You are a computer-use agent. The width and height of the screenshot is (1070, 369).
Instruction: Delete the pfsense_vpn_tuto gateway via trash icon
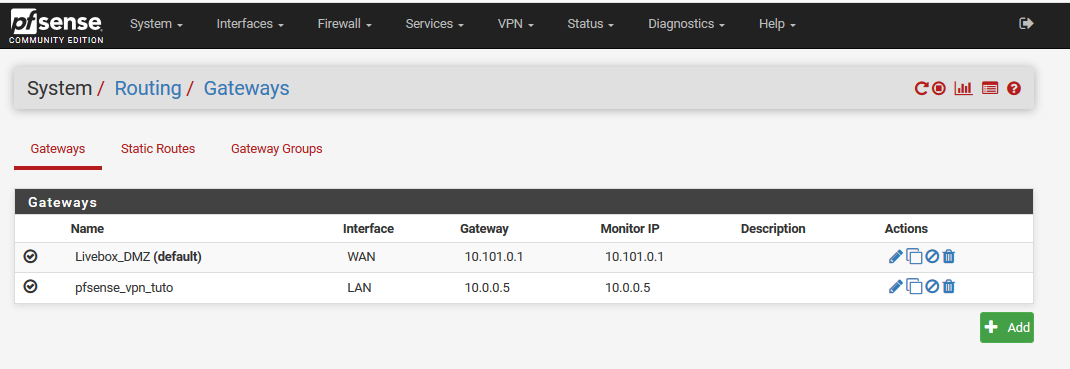[x=949, y=287]
